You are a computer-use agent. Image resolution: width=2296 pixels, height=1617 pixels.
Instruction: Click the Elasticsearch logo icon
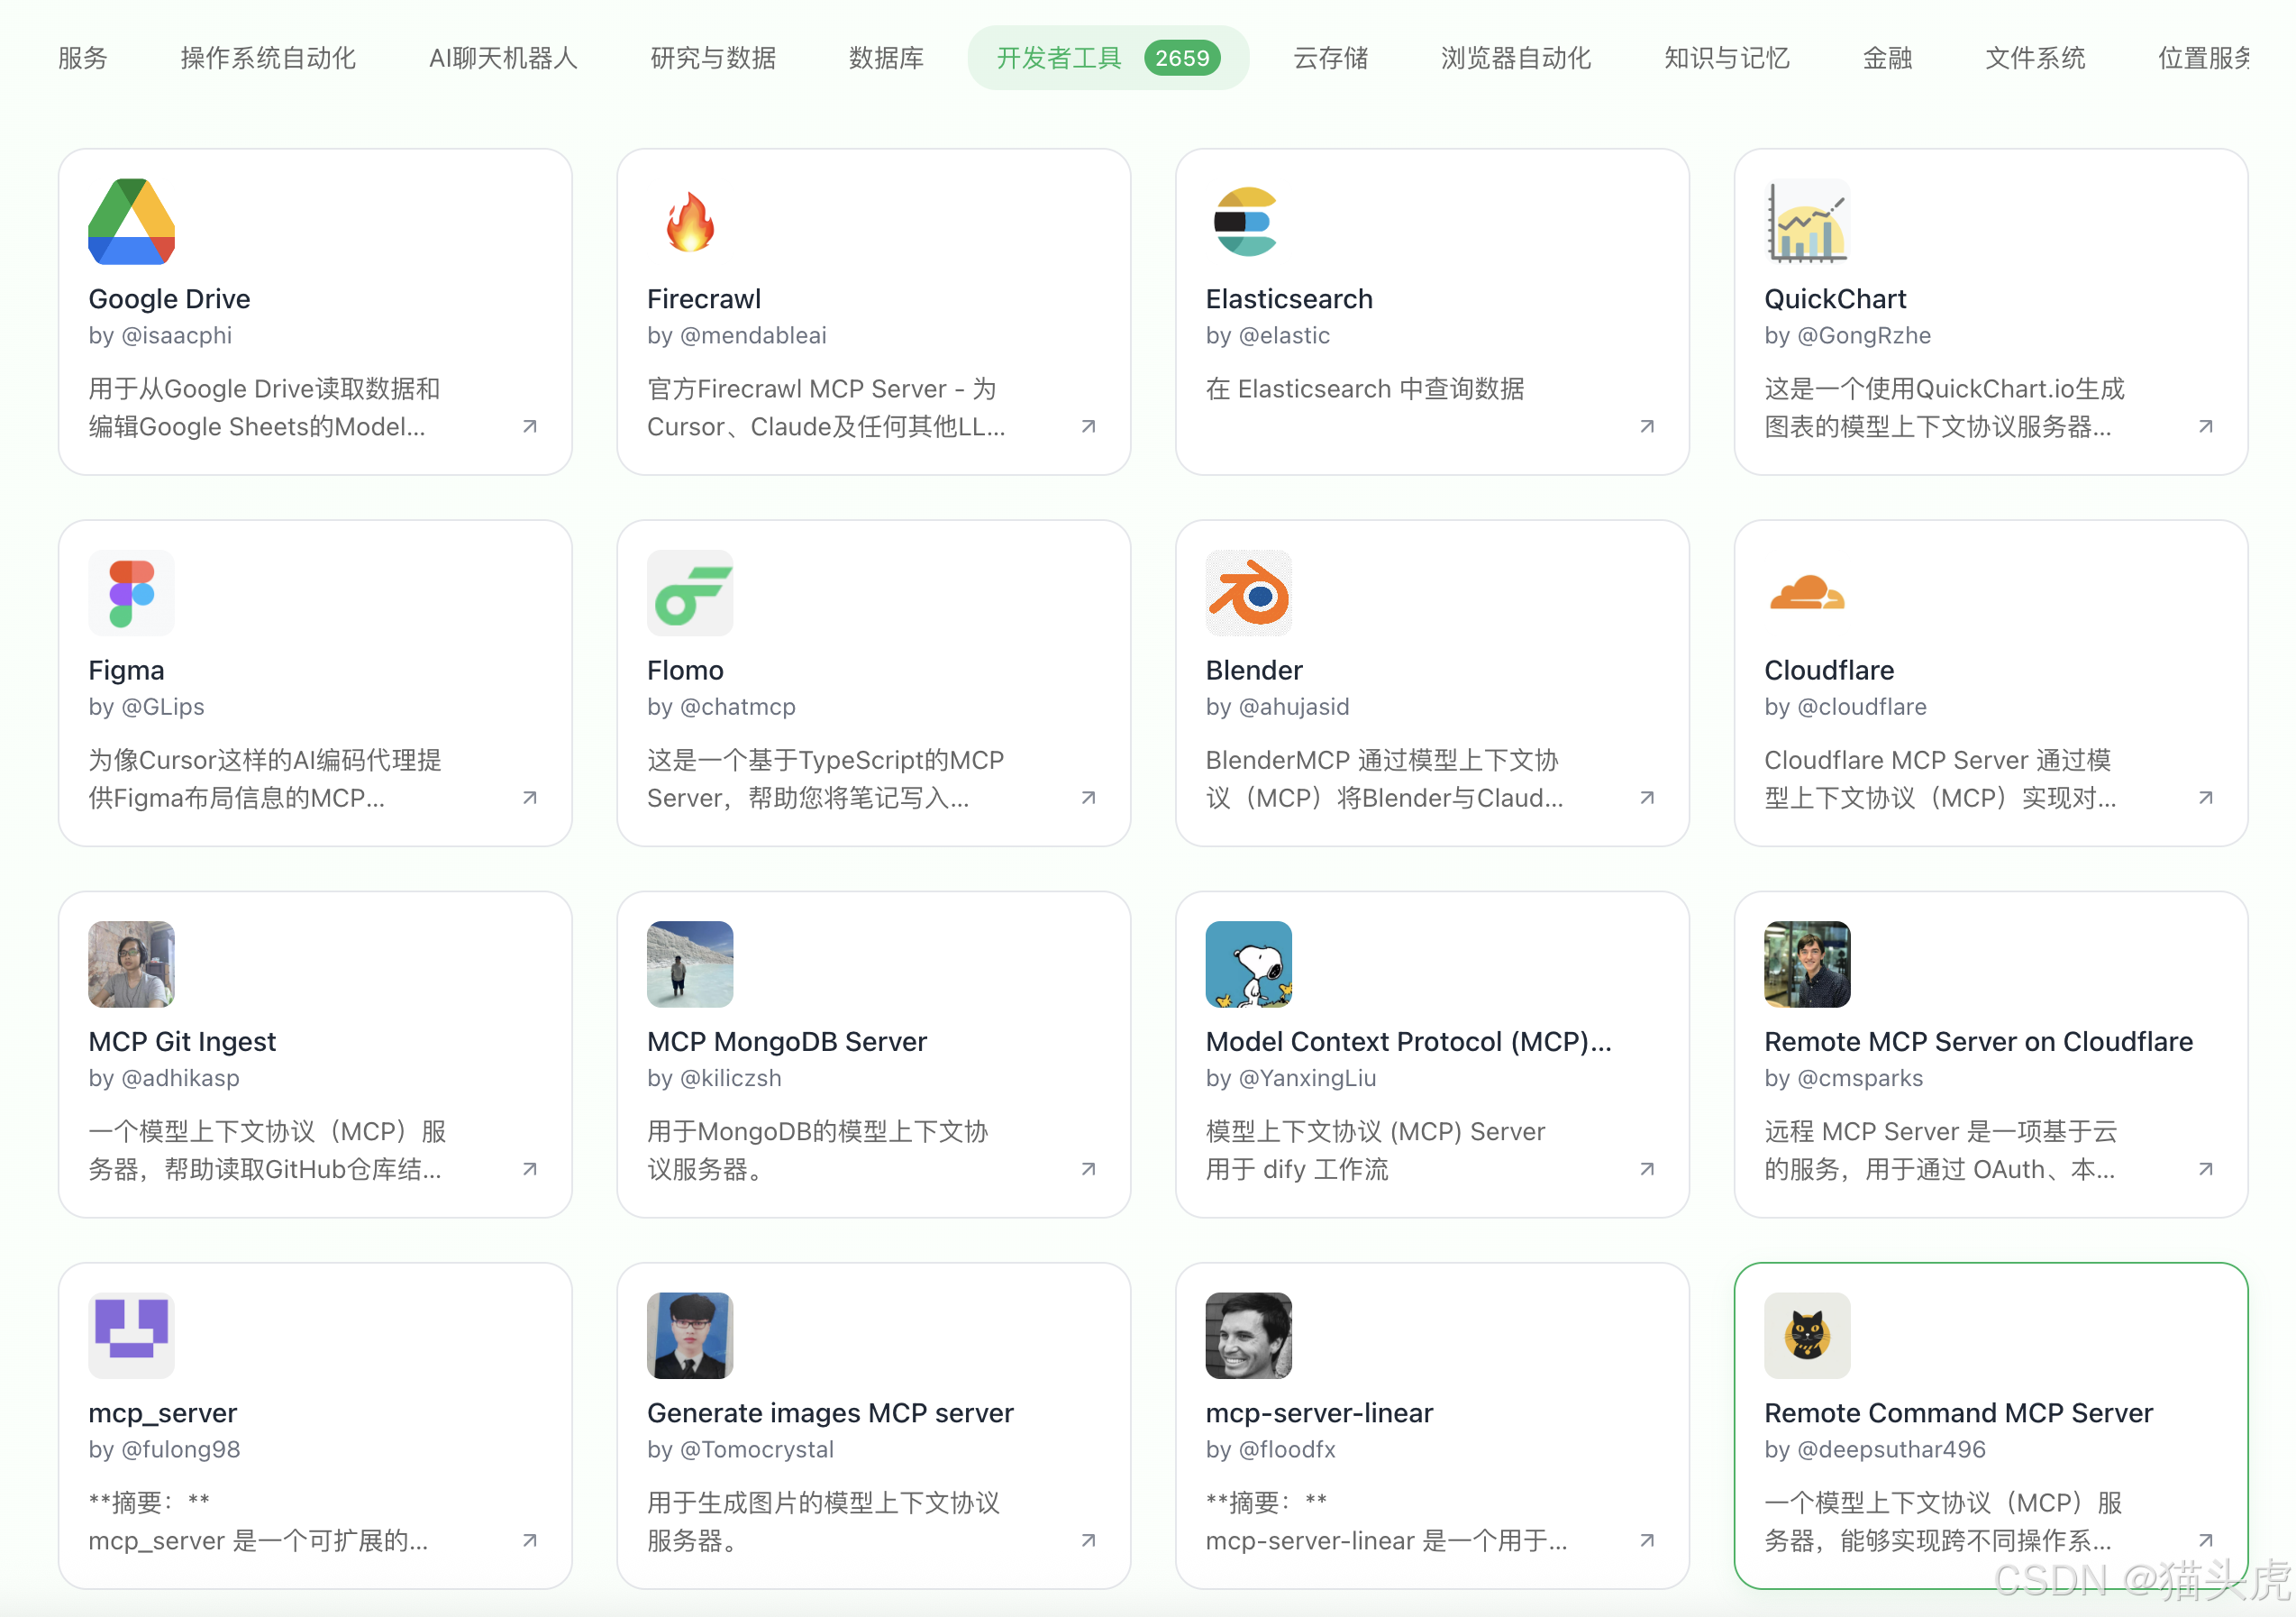[x=1246, y=222]
